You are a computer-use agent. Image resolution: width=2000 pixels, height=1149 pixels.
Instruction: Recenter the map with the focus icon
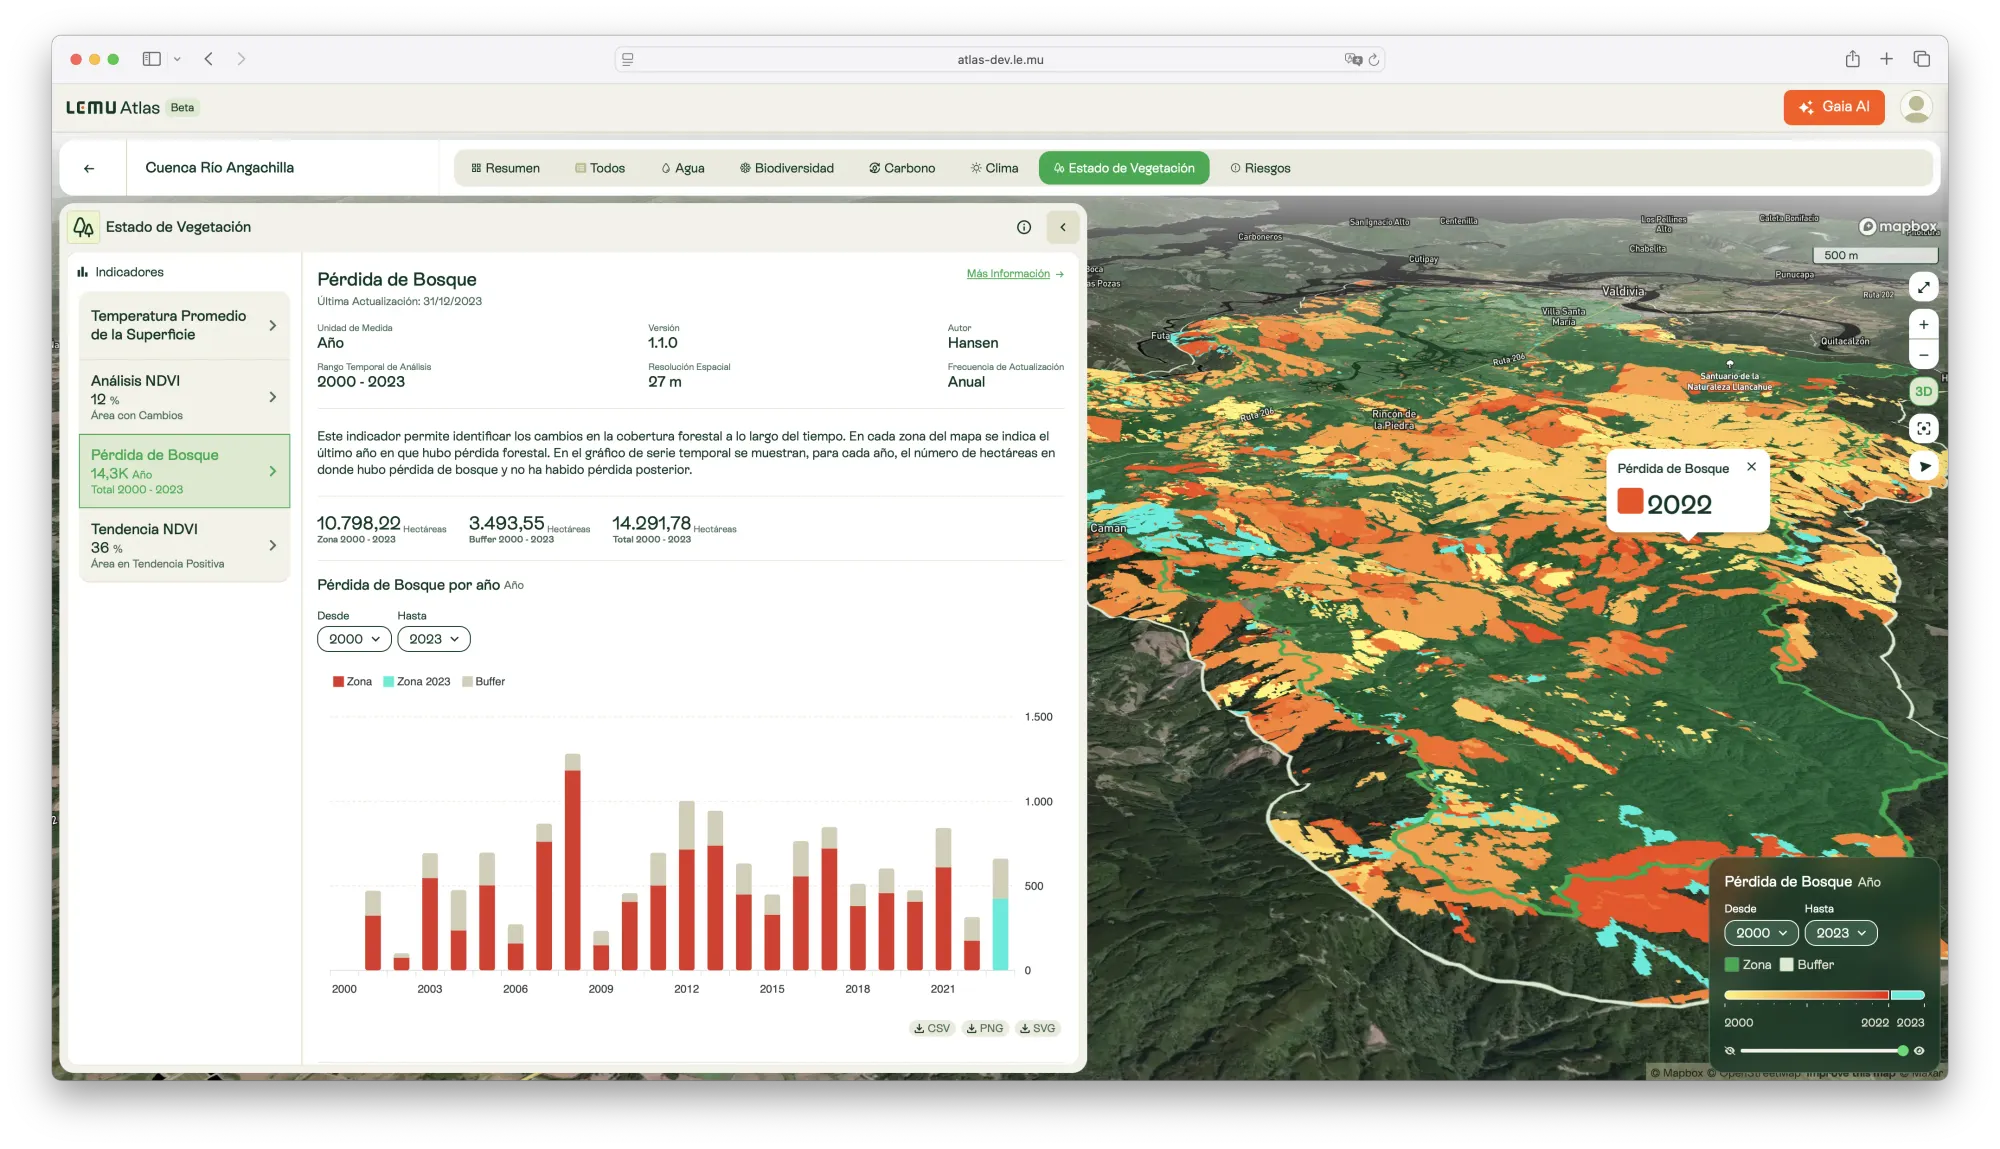[x=1923, y=428]
